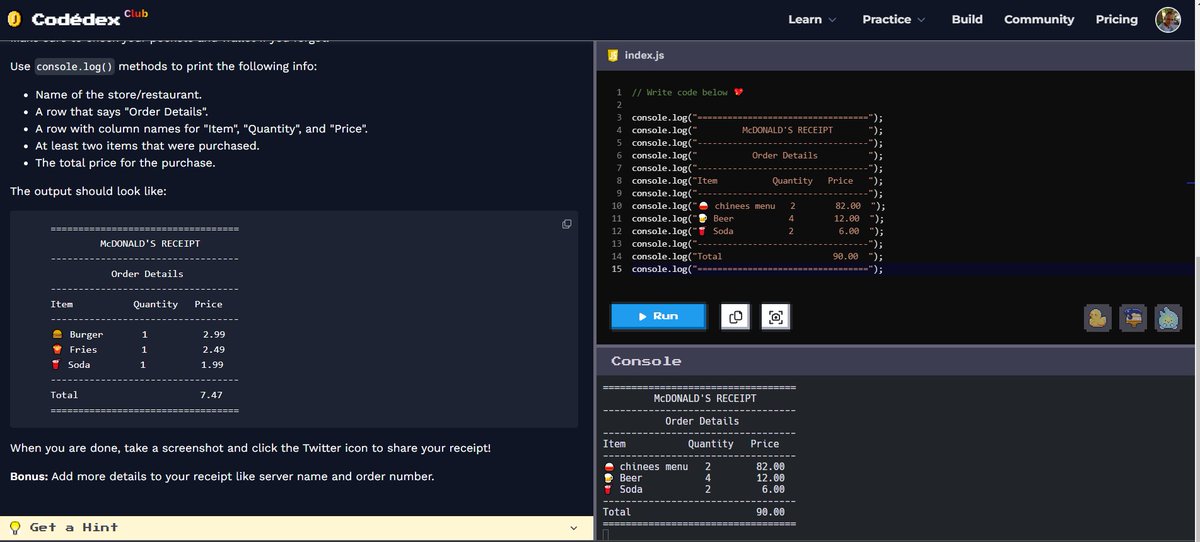Click the Club badge next to the logo
This screenshot has height=542, width=1200.
[136, 13]
